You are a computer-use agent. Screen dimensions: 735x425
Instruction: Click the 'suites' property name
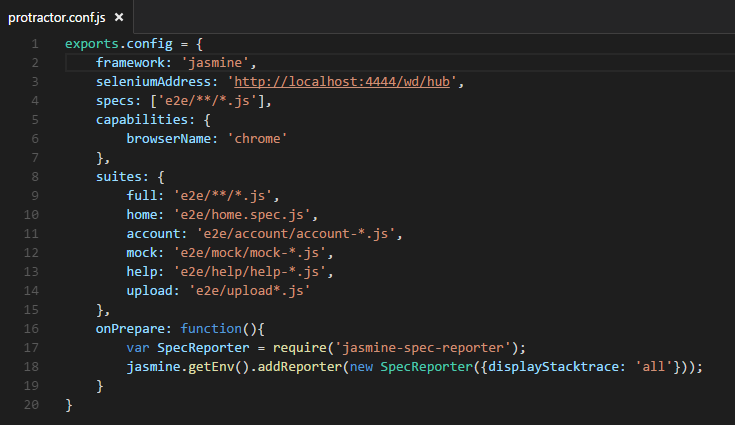119,177
